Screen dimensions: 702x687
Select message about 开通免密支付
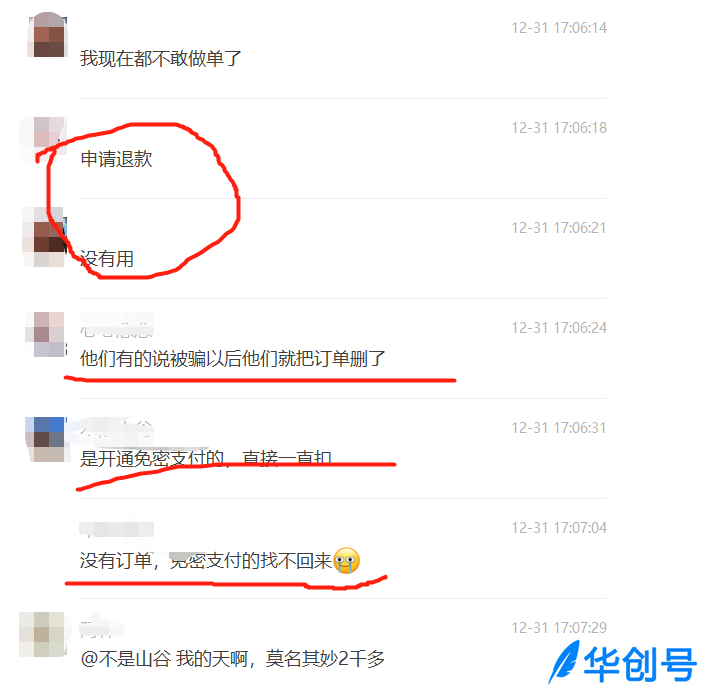[205, 459]
